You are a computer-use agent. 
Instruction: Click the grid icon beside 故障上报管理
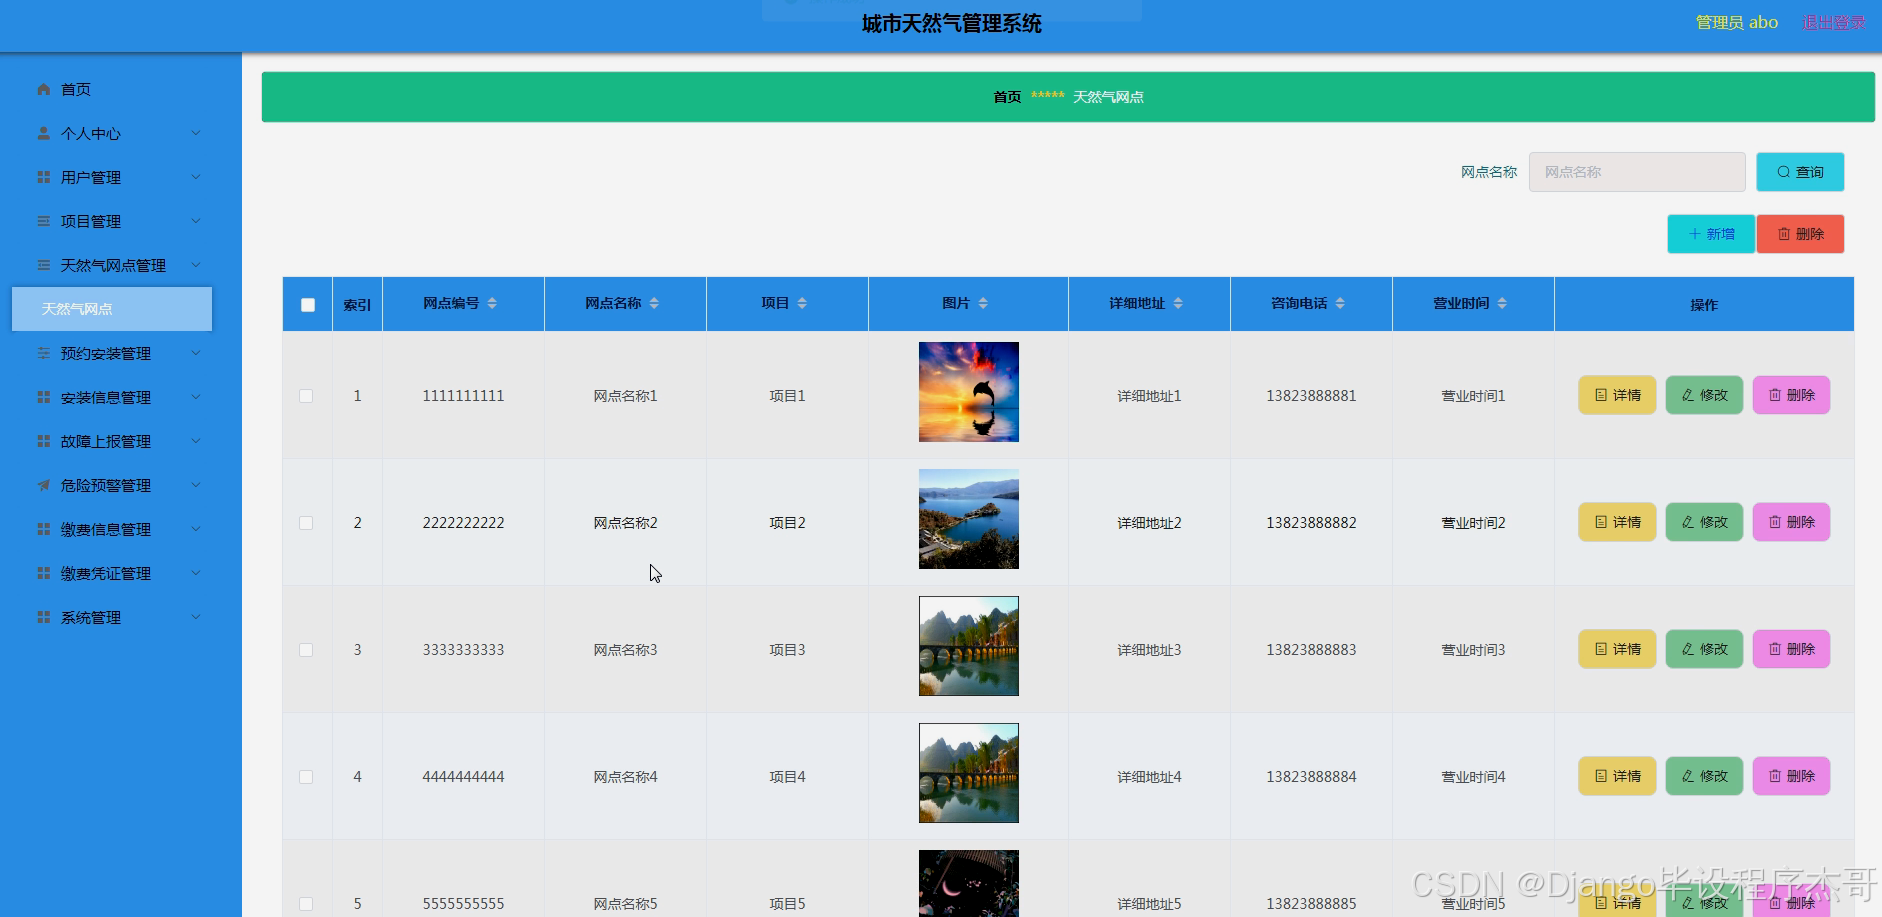point(44,441)
